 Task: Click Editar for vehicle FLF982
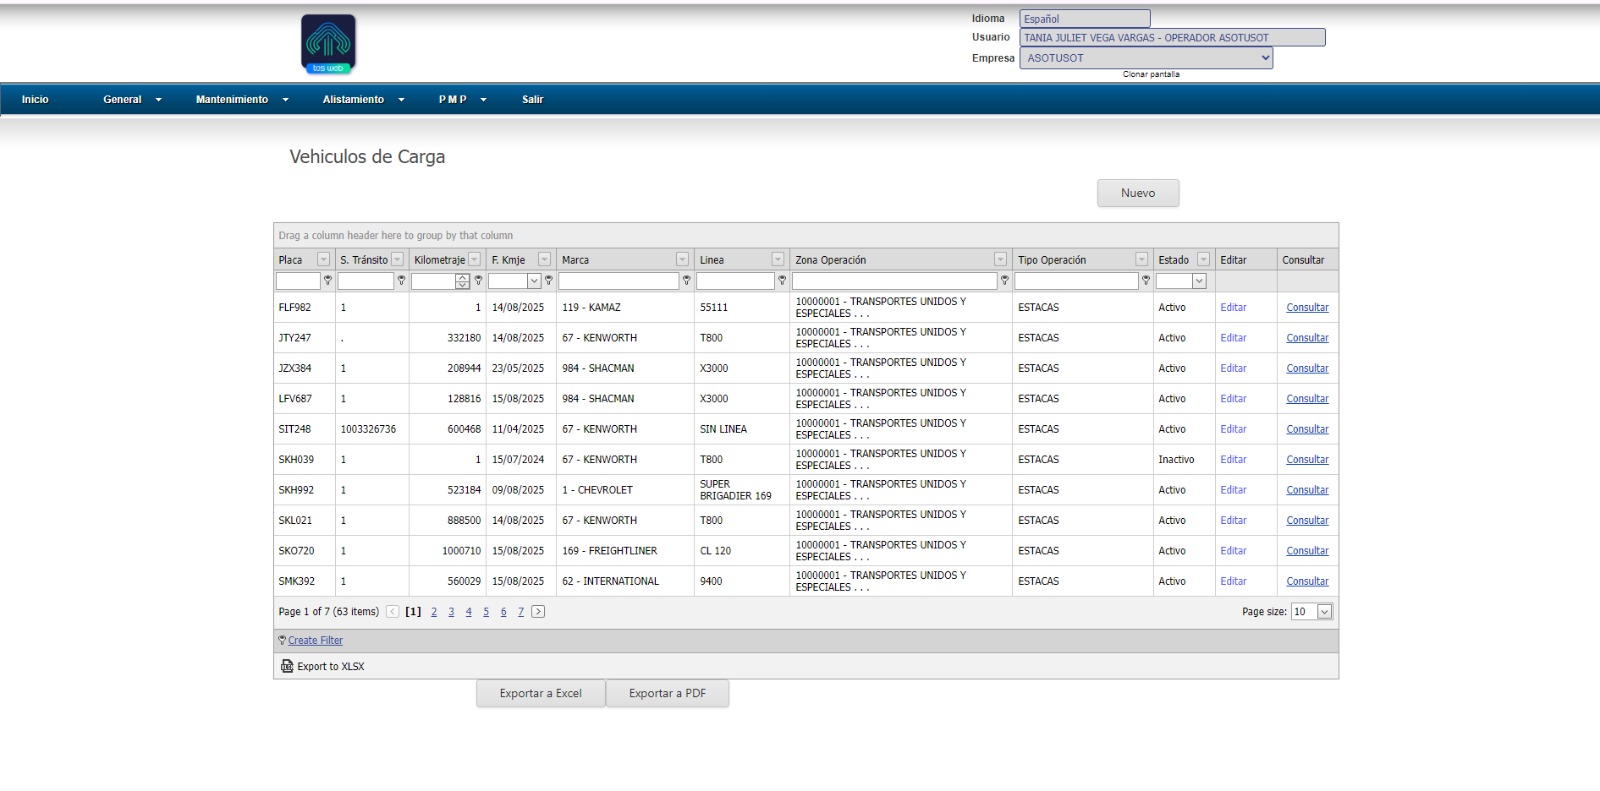1233,308
